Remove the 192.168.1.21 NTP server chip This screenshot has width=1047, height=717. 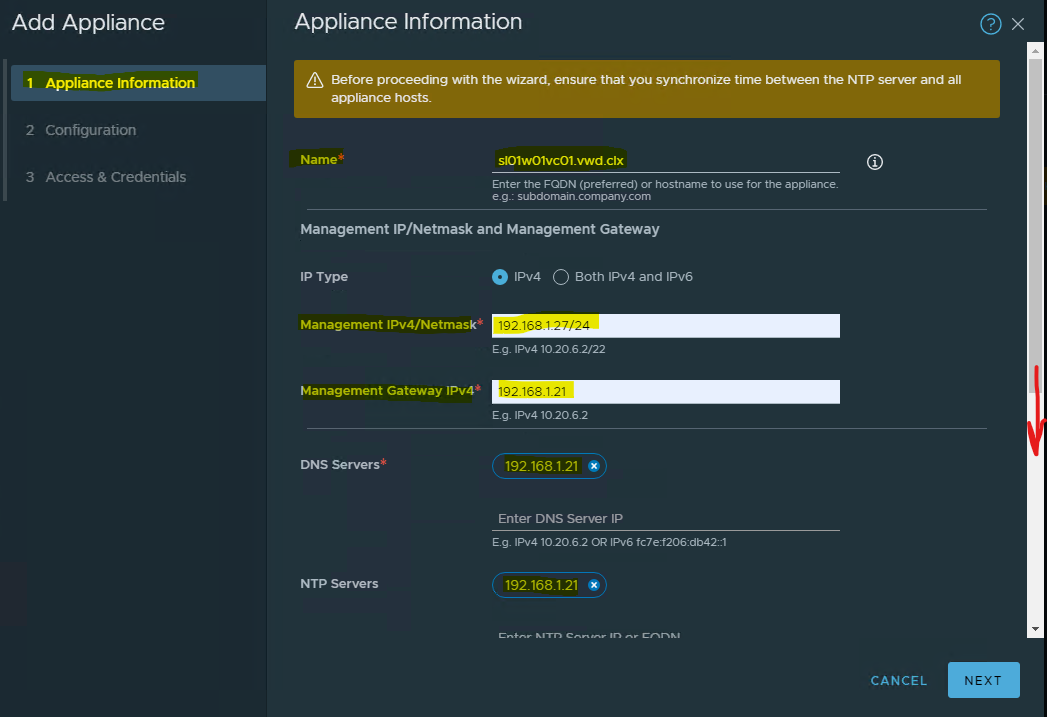click(x=593, y=585)
